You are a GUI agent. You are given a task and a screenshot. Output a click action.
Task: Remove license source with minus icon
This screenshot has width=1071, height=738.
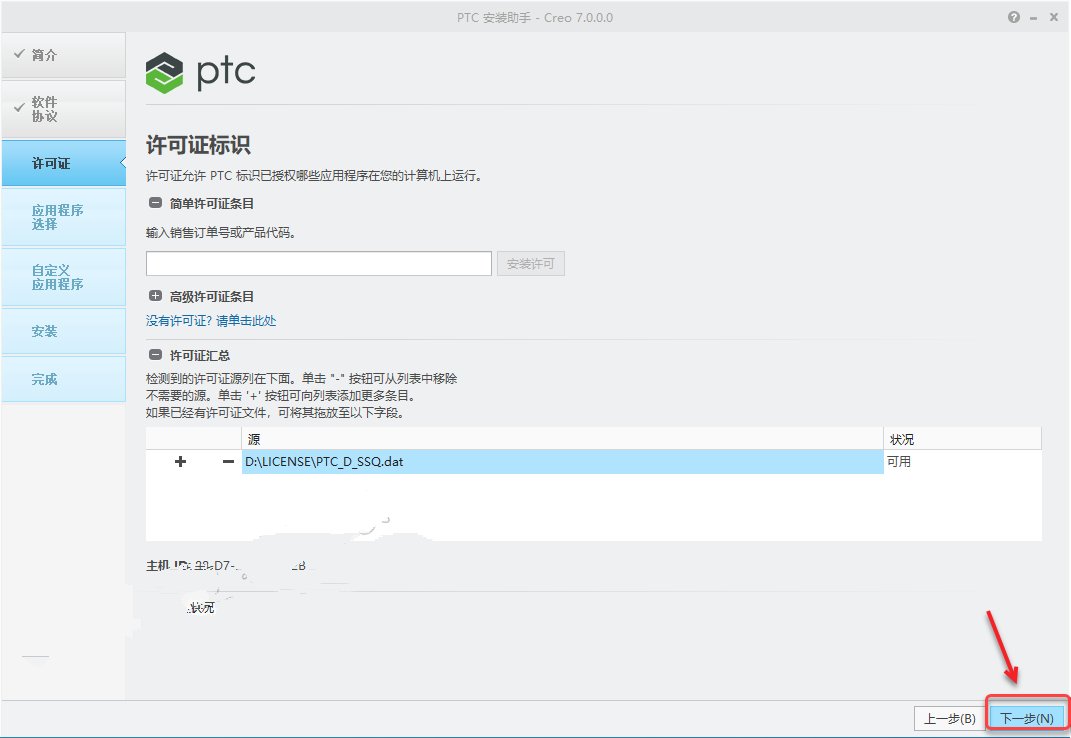click(228, 461)
